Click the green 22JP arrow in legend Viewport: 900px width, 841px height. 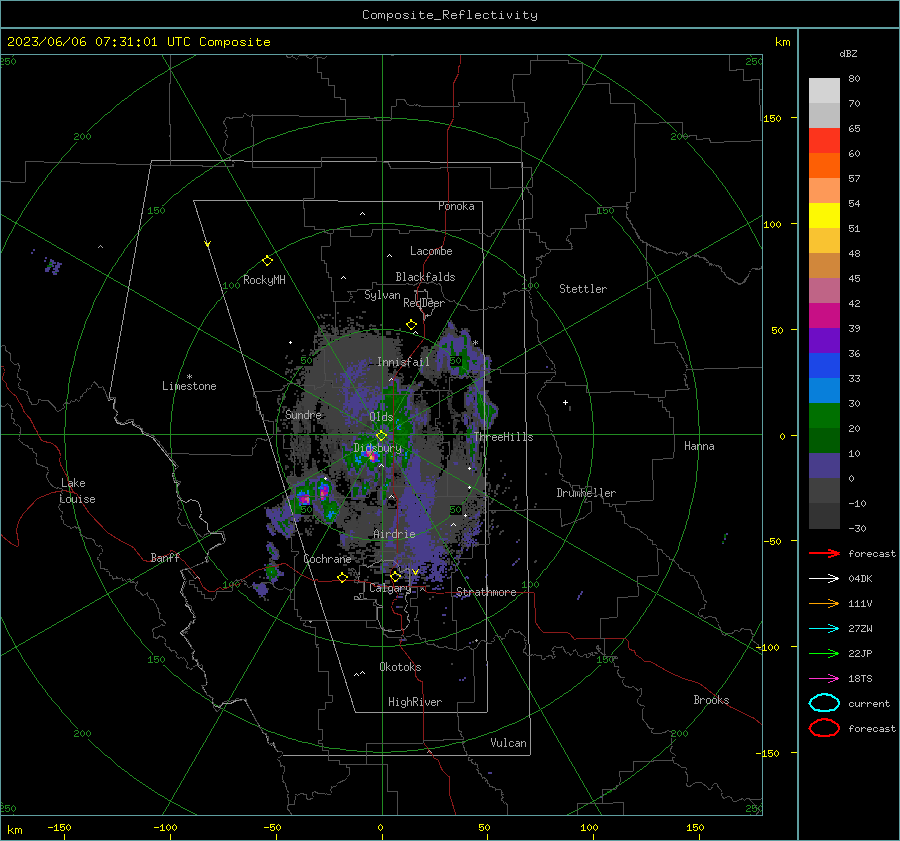point(824,653)
